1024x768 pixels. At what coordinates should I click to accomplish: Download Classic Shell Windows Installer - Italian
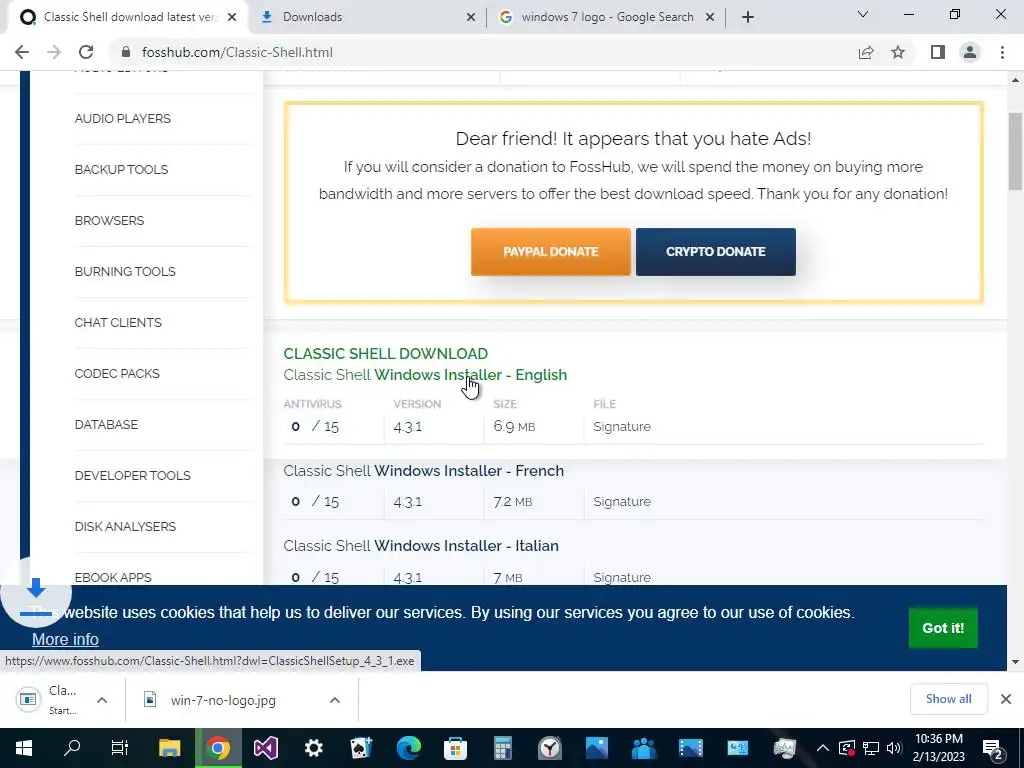click(x=421, y=546)
